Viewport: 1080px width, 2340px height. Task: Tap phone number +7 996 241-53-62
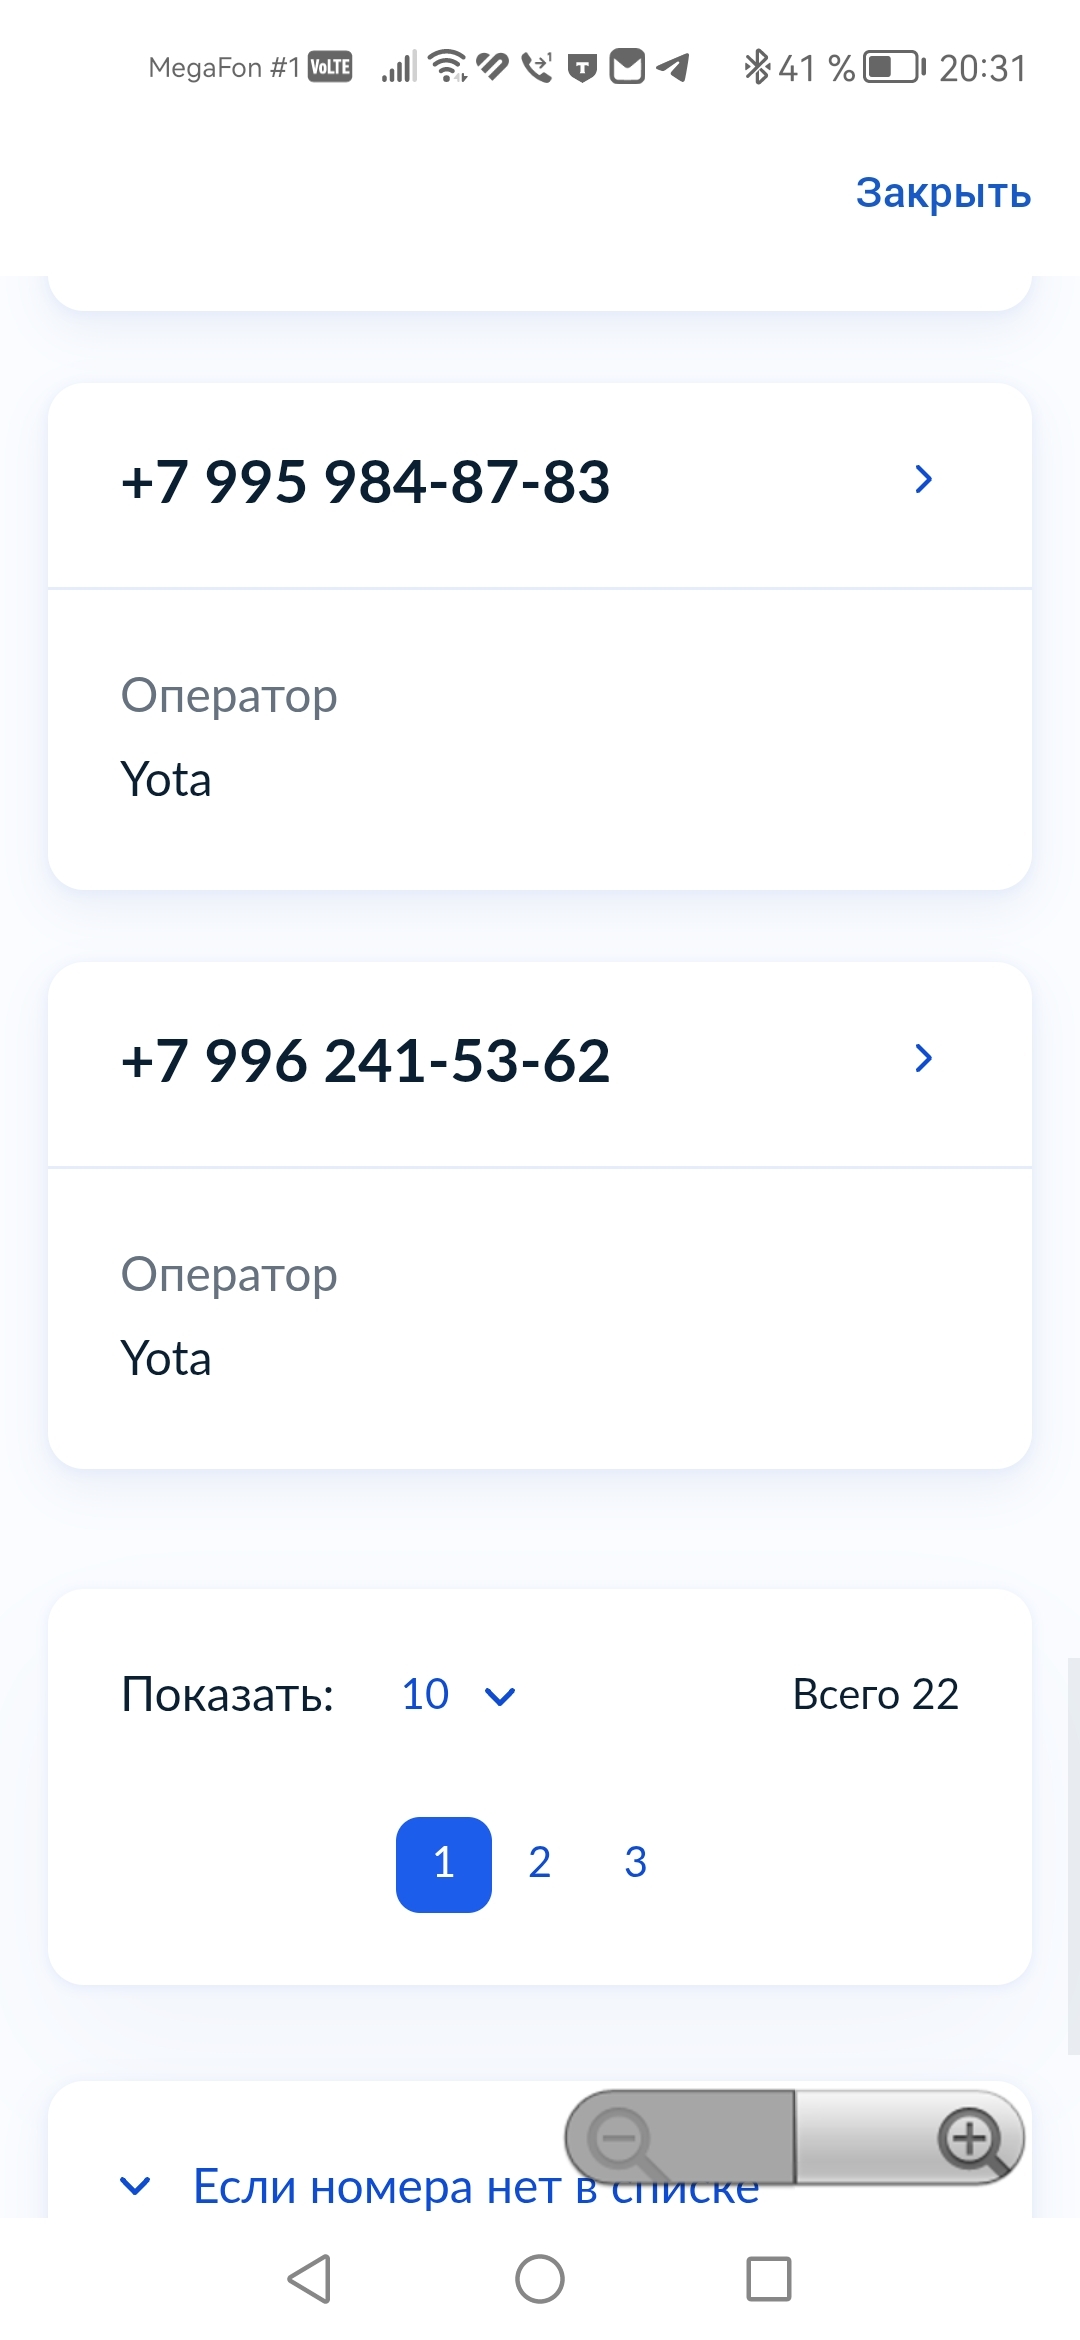pos(365,1060)
